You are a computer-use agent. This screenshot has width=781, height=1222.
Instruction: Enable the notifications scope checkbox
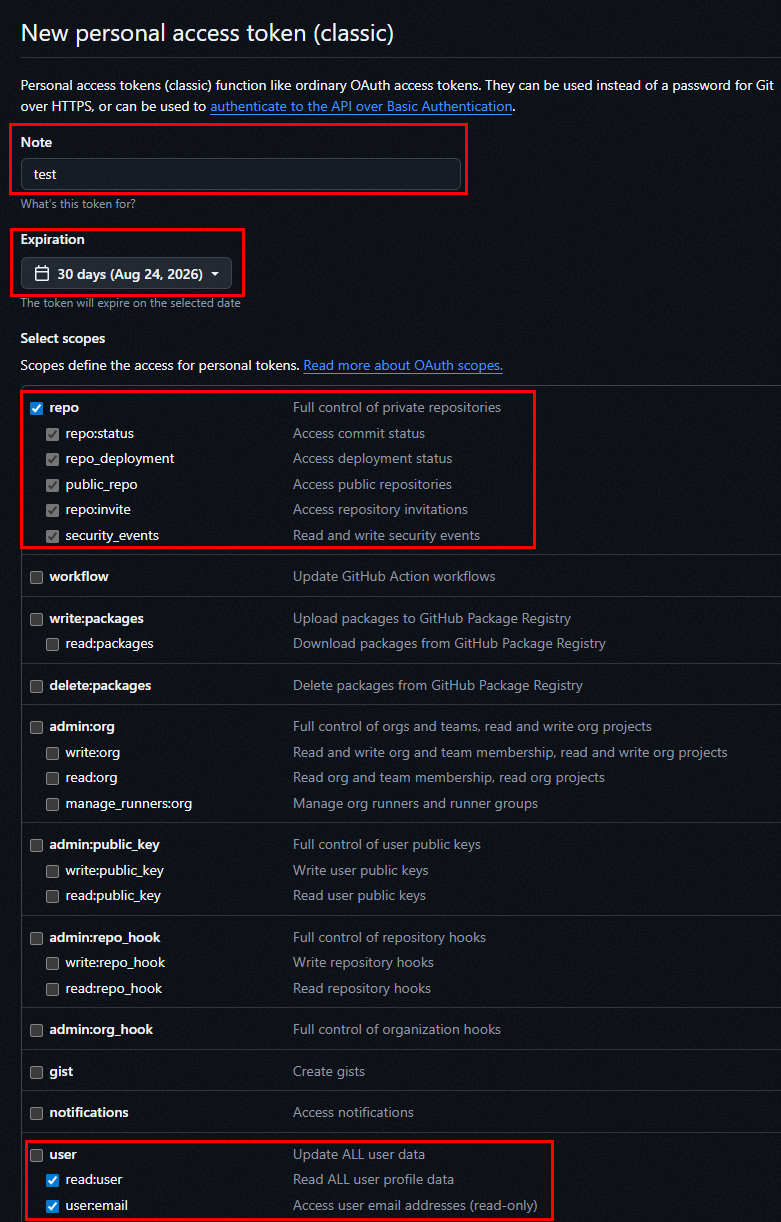tap(37, 1113)
